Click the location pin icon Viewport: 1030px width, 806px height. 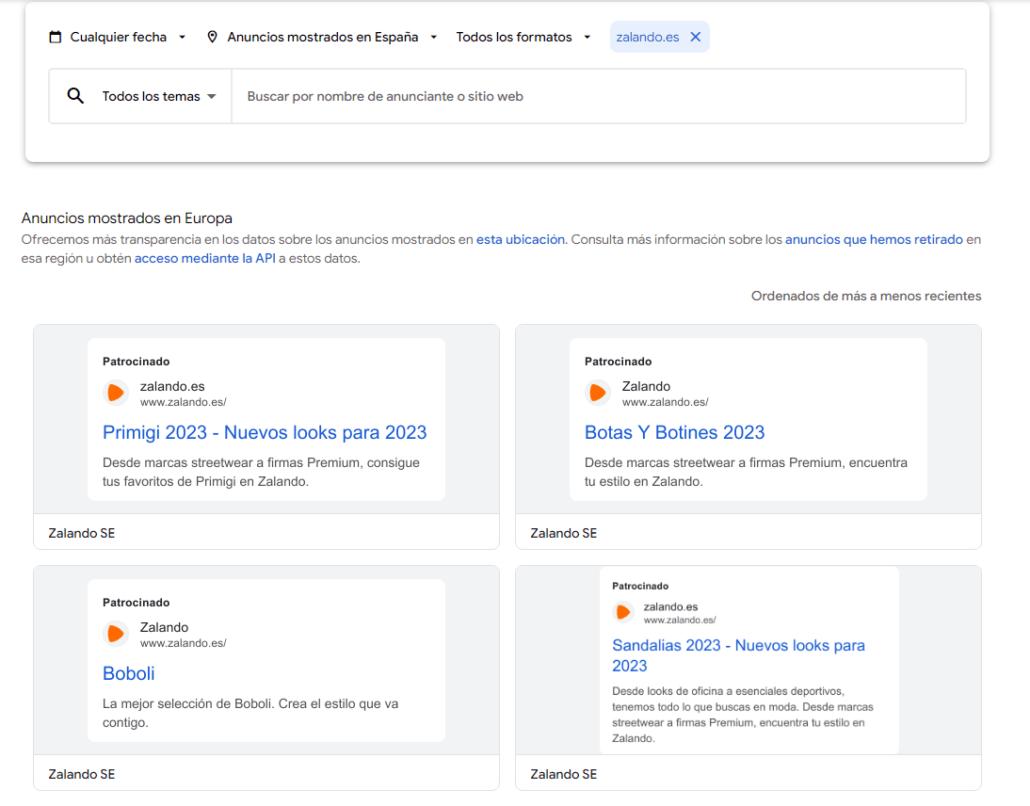(212, 37)
